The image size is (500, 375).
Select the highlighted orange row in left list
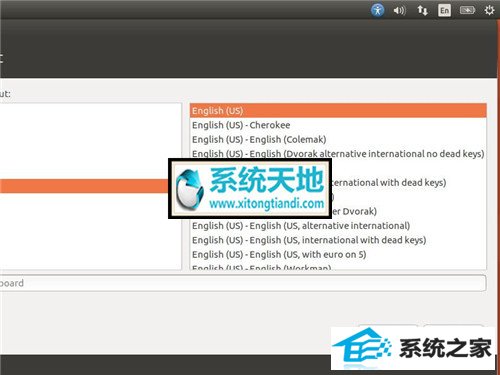84,186
